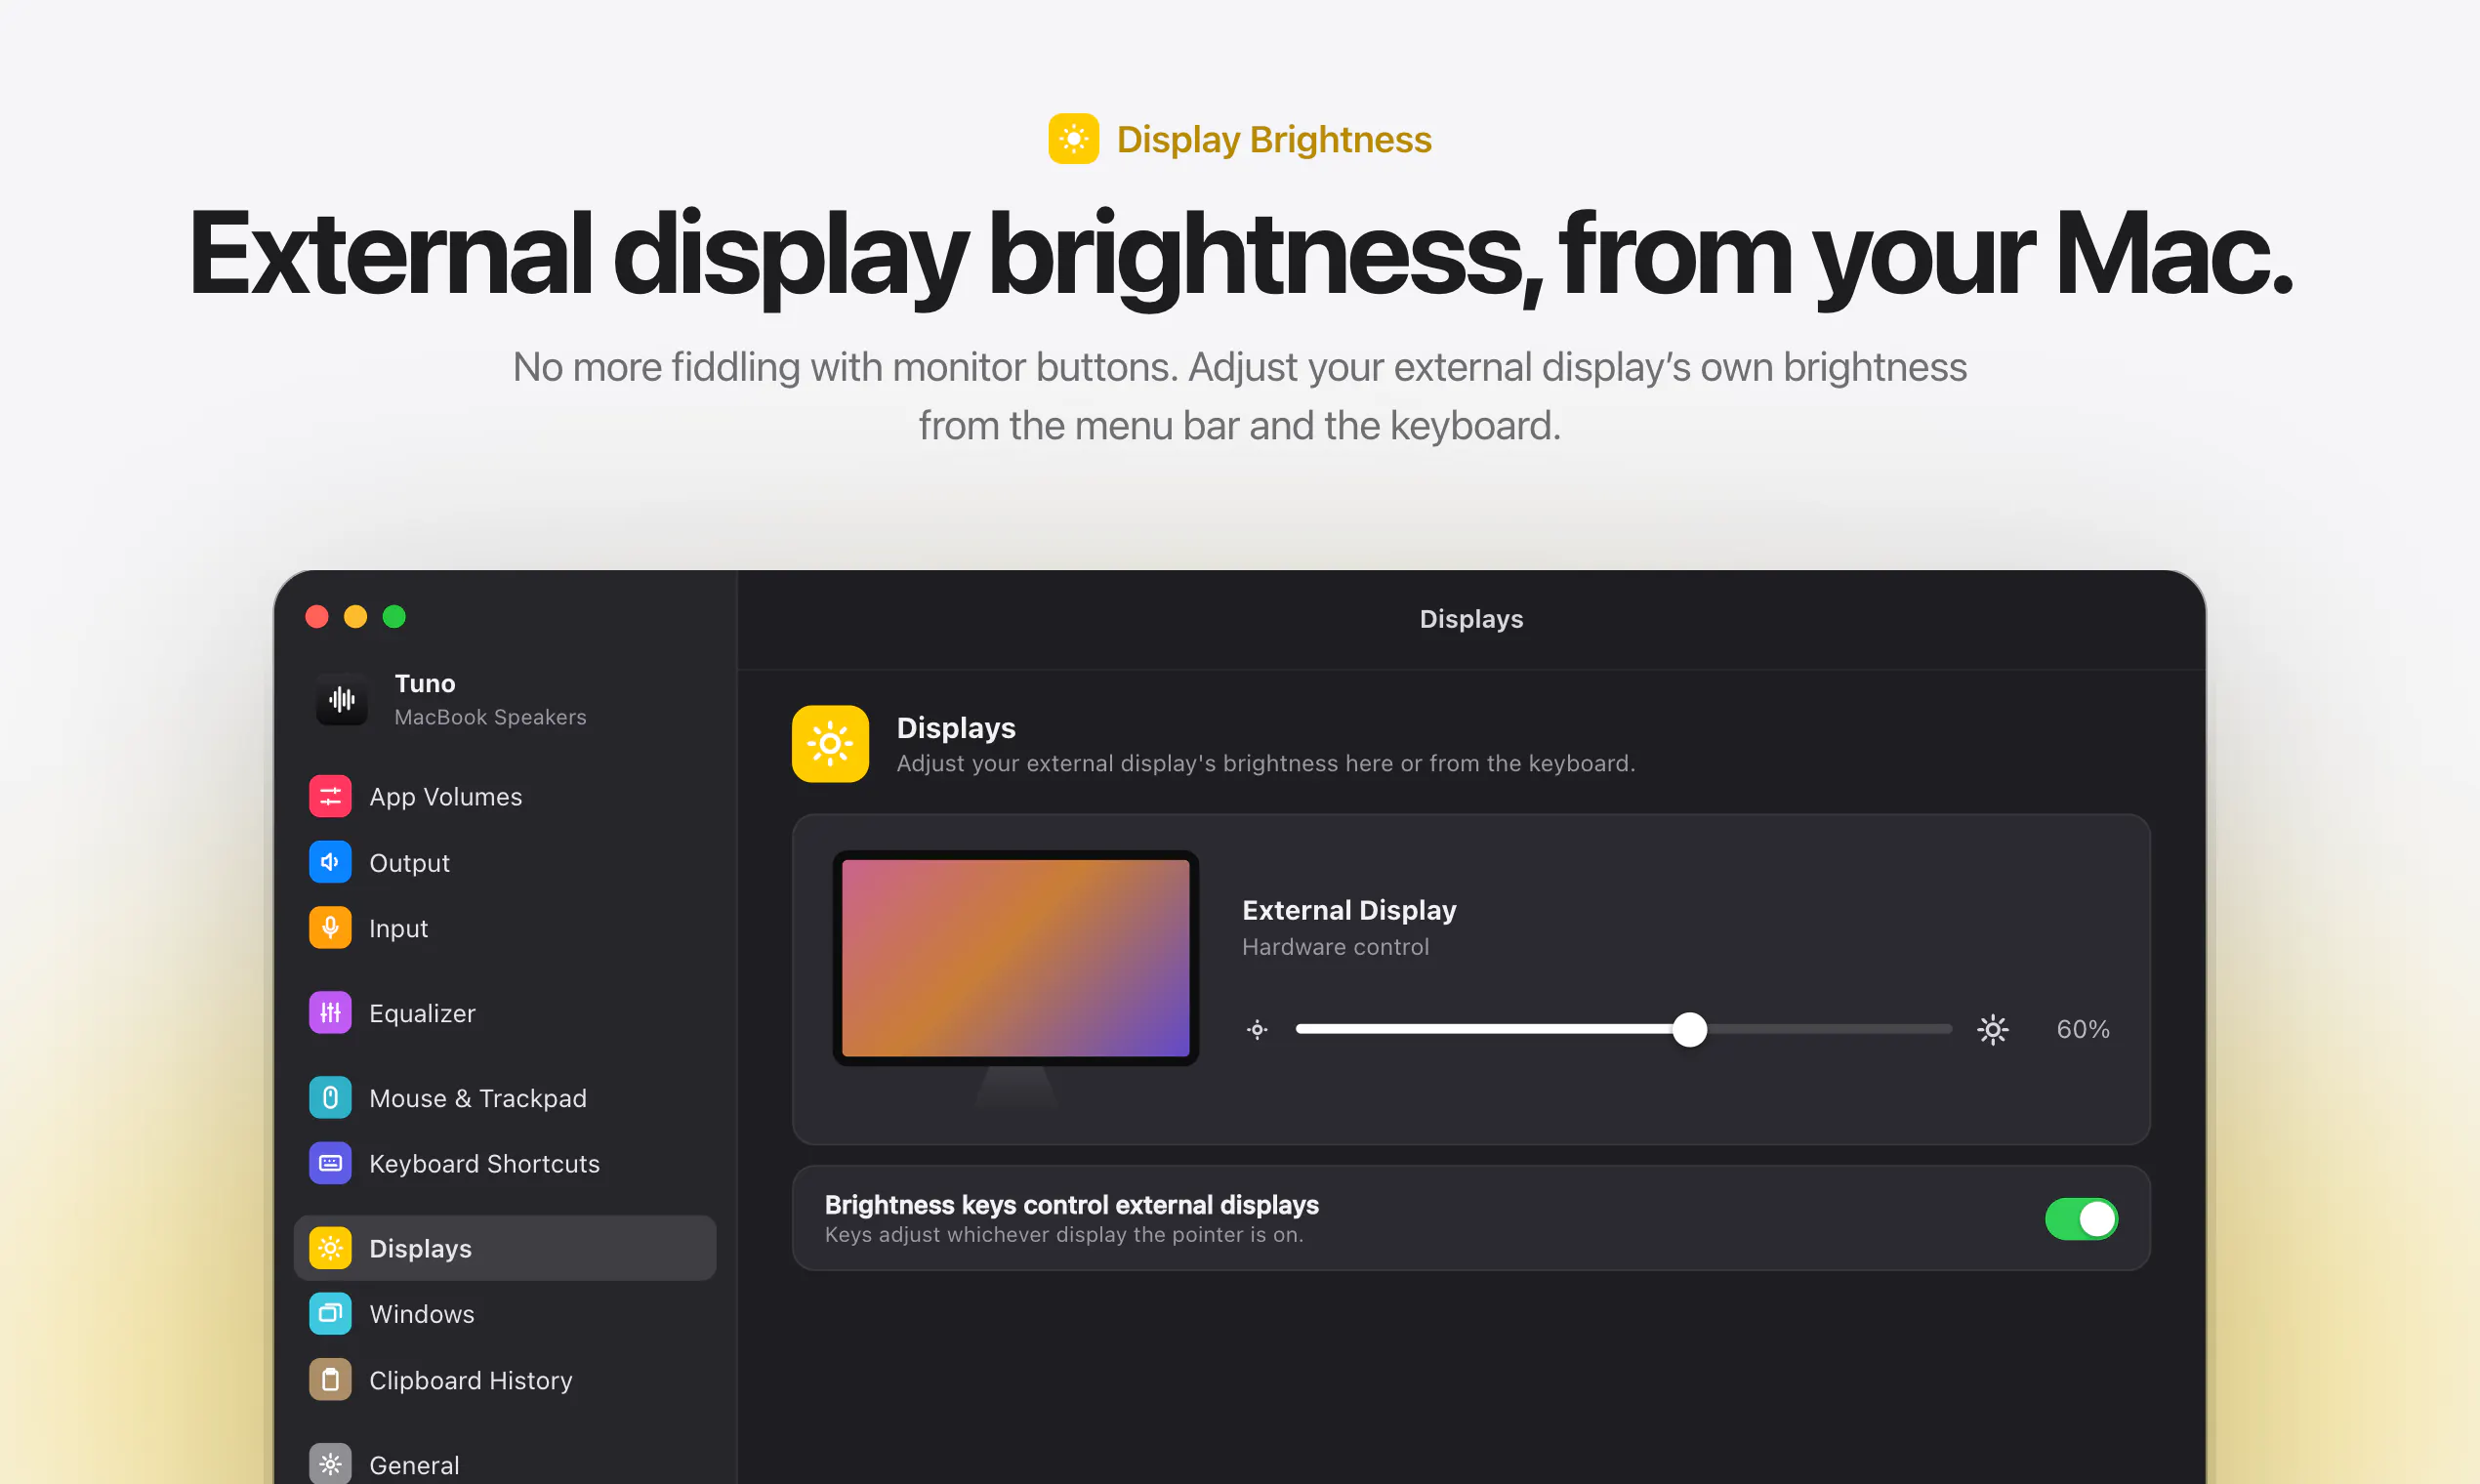Click the unfilled part of brightness slider
The width and height of the screenshot is (2480, 1484).
click(1829, 1029)
